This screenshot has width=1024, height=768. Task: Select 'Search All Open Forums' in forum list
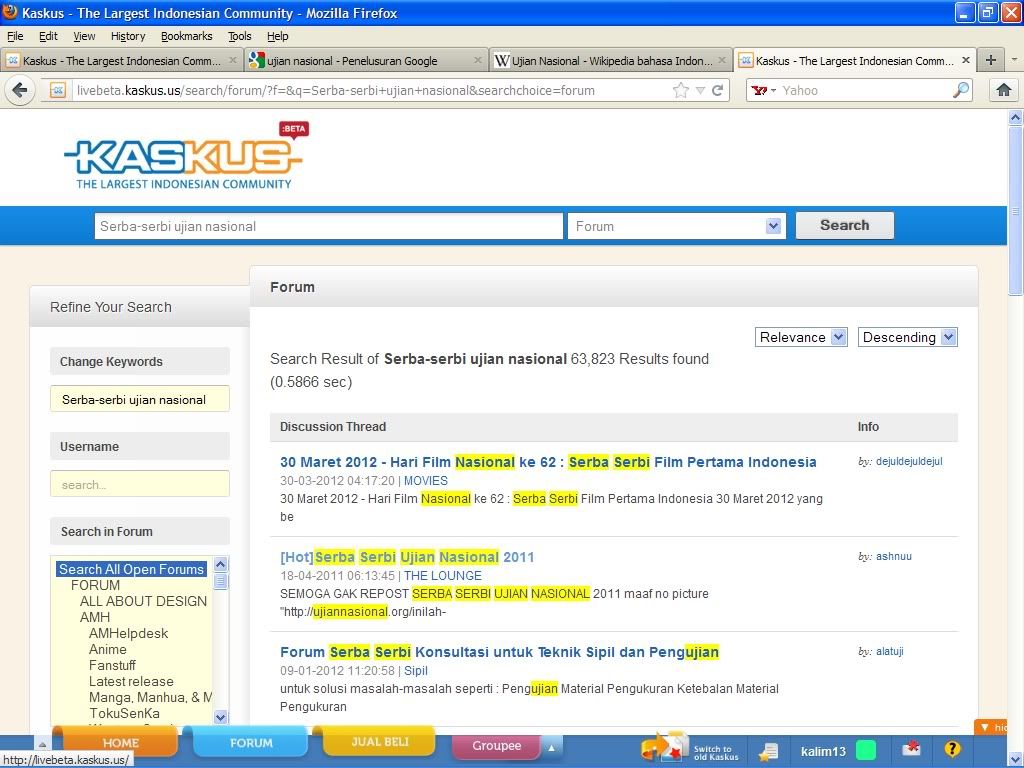(132, 569)
